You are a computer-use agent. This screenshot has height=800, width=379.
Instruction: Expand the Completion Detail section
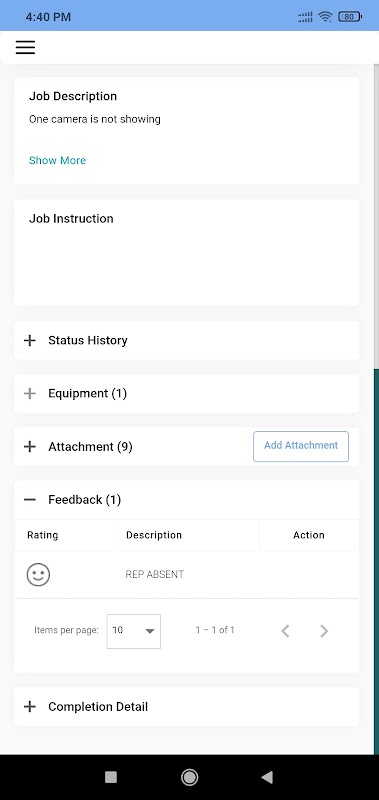[187, 707]
